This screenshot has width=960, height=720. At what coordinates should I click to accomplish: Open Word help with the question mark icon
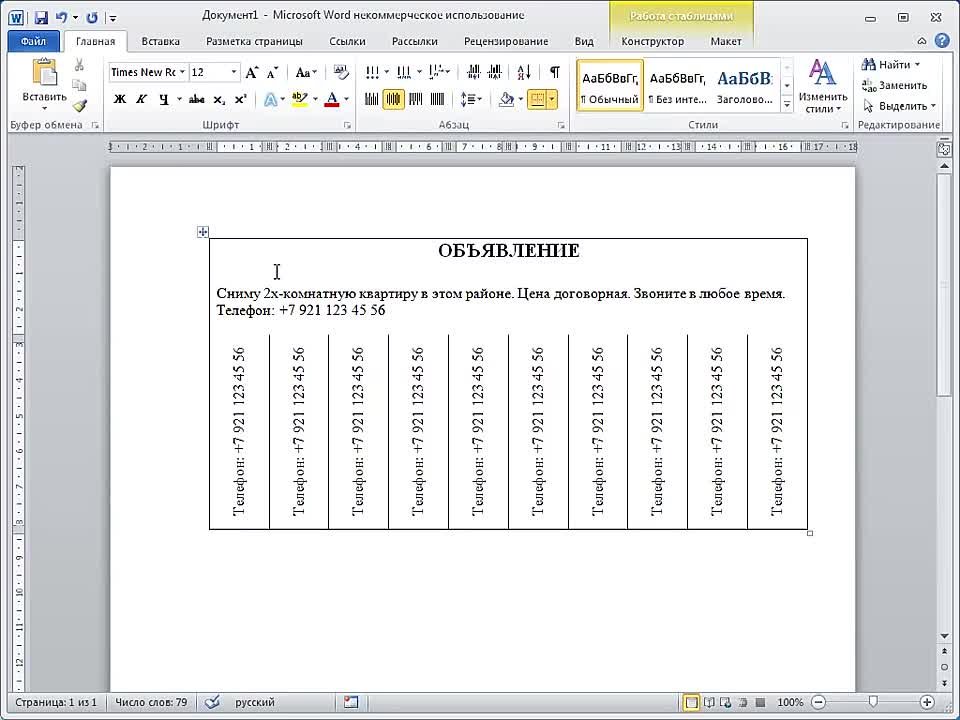click(942, 41)
